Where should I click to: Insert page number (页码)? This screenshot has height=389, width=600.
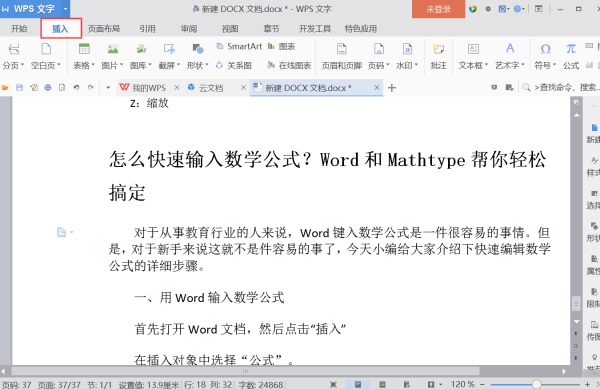coord(378,56)
